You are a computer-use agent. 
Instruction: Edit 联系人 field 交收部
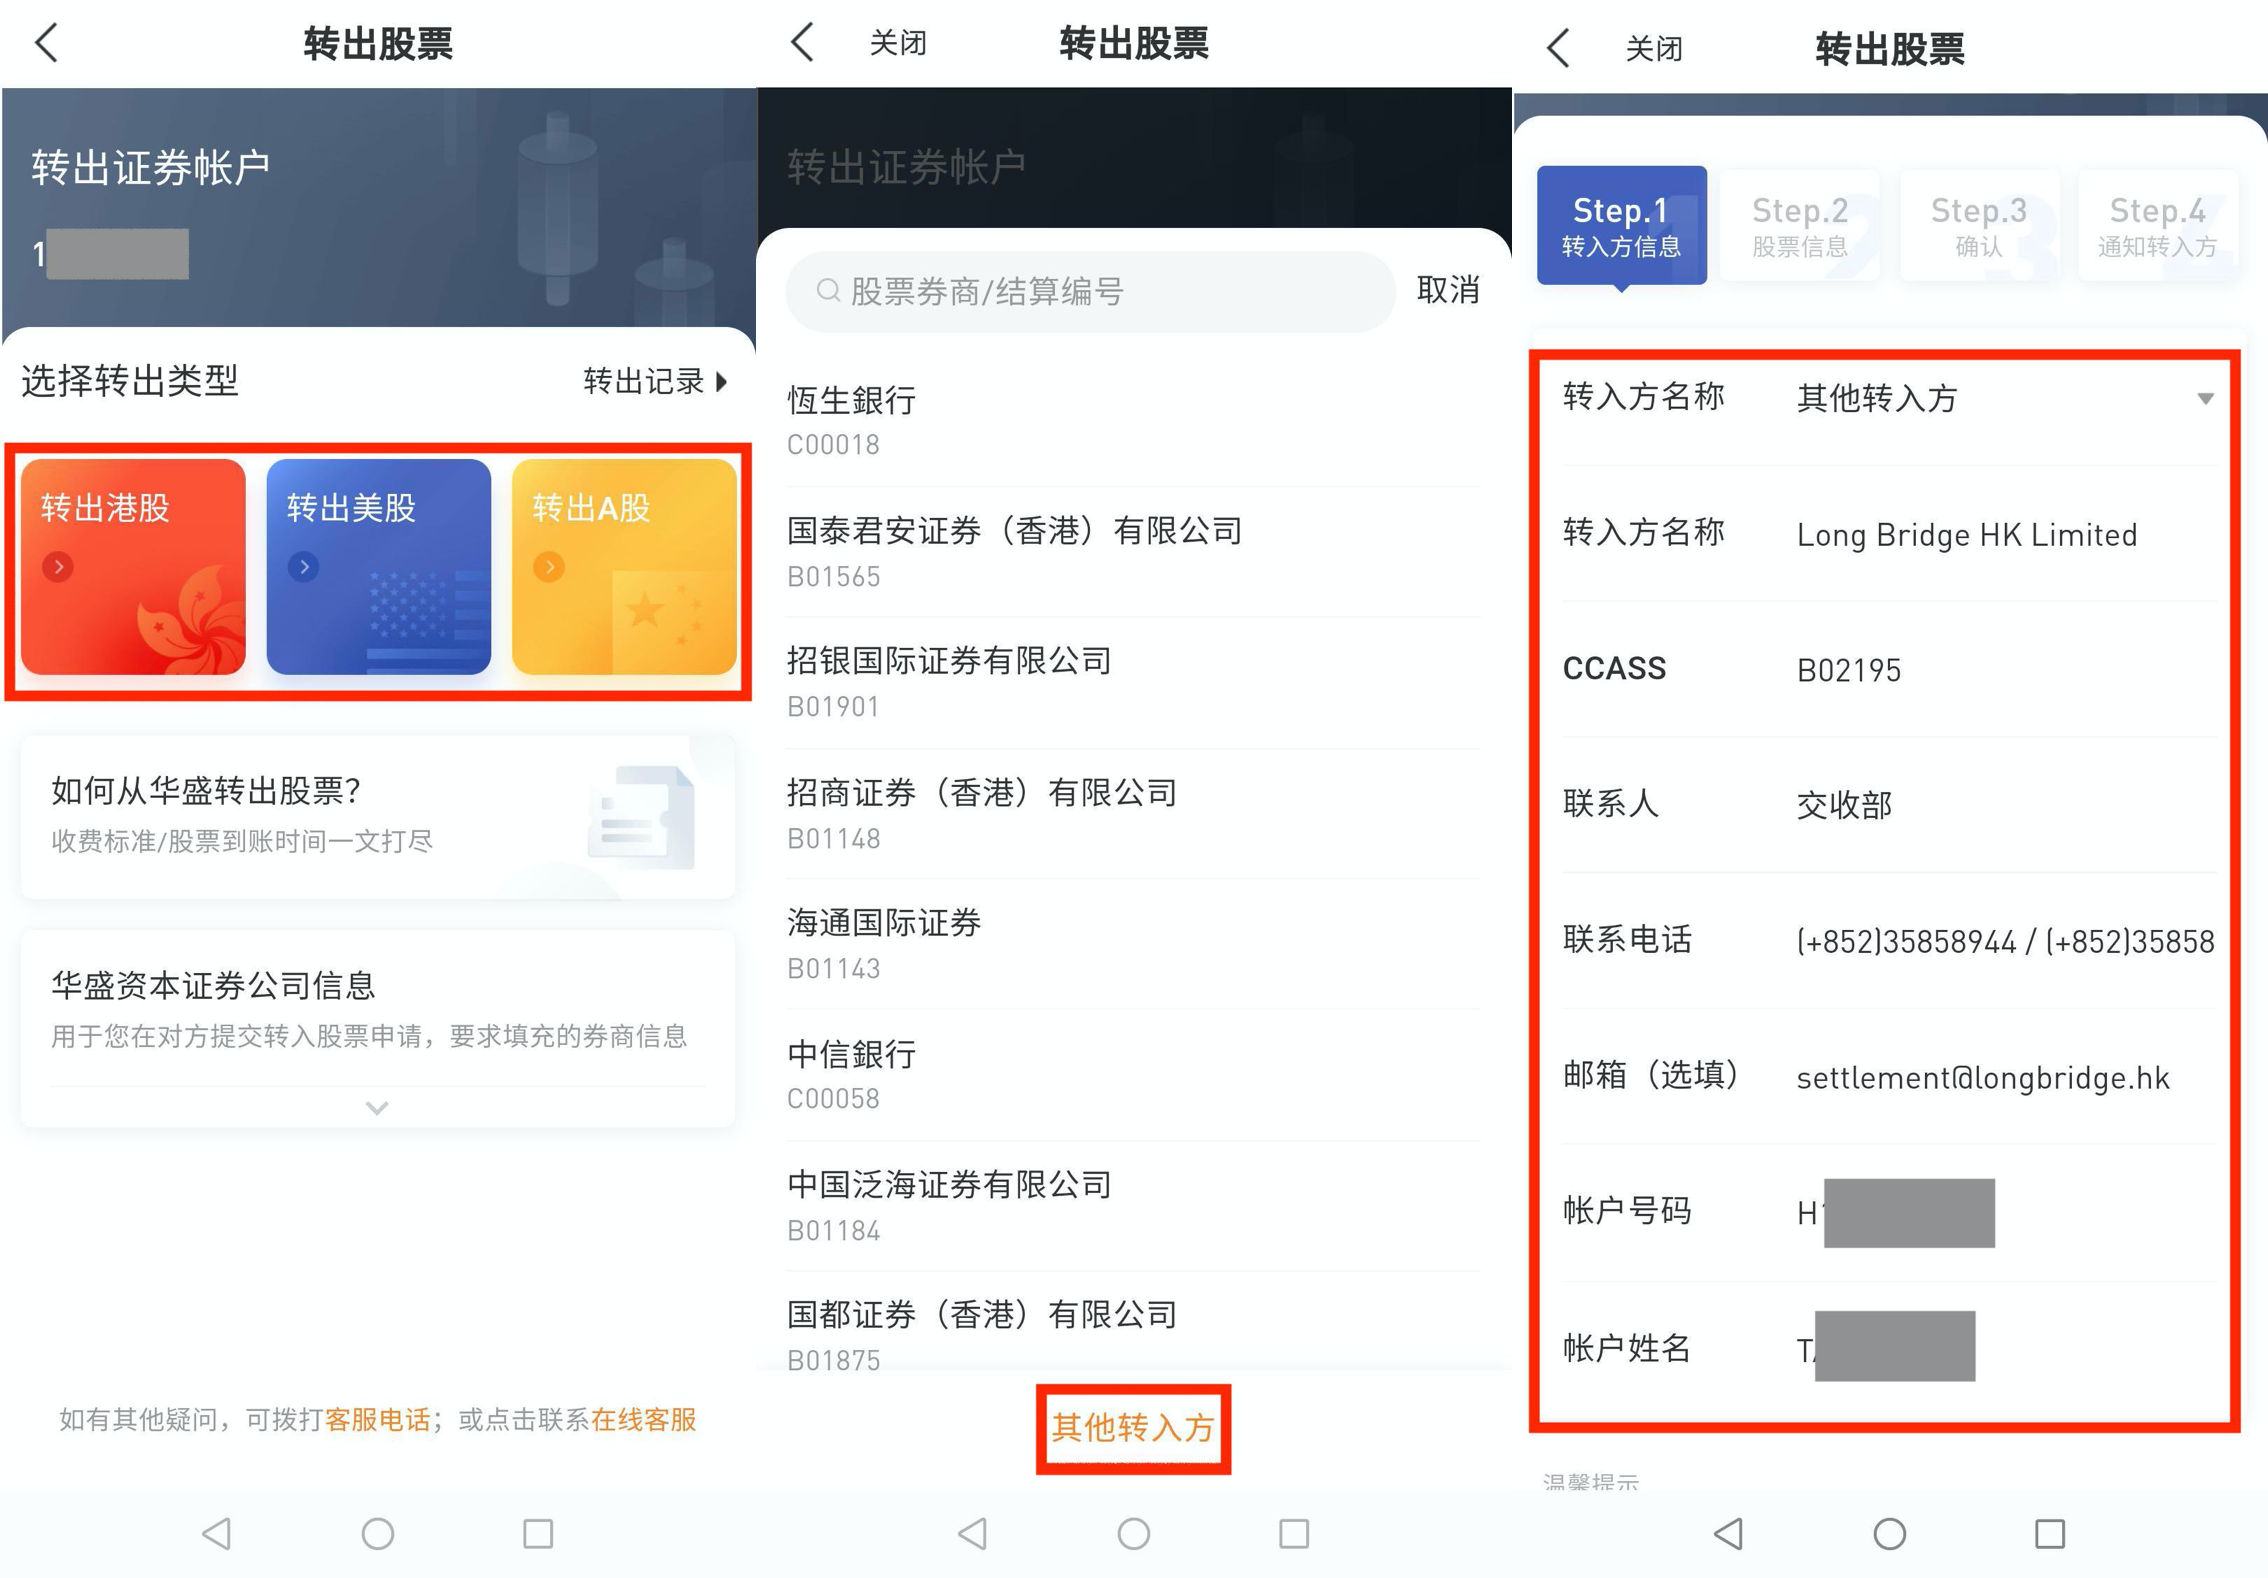pyautogui.click(x=1889, y=805)
